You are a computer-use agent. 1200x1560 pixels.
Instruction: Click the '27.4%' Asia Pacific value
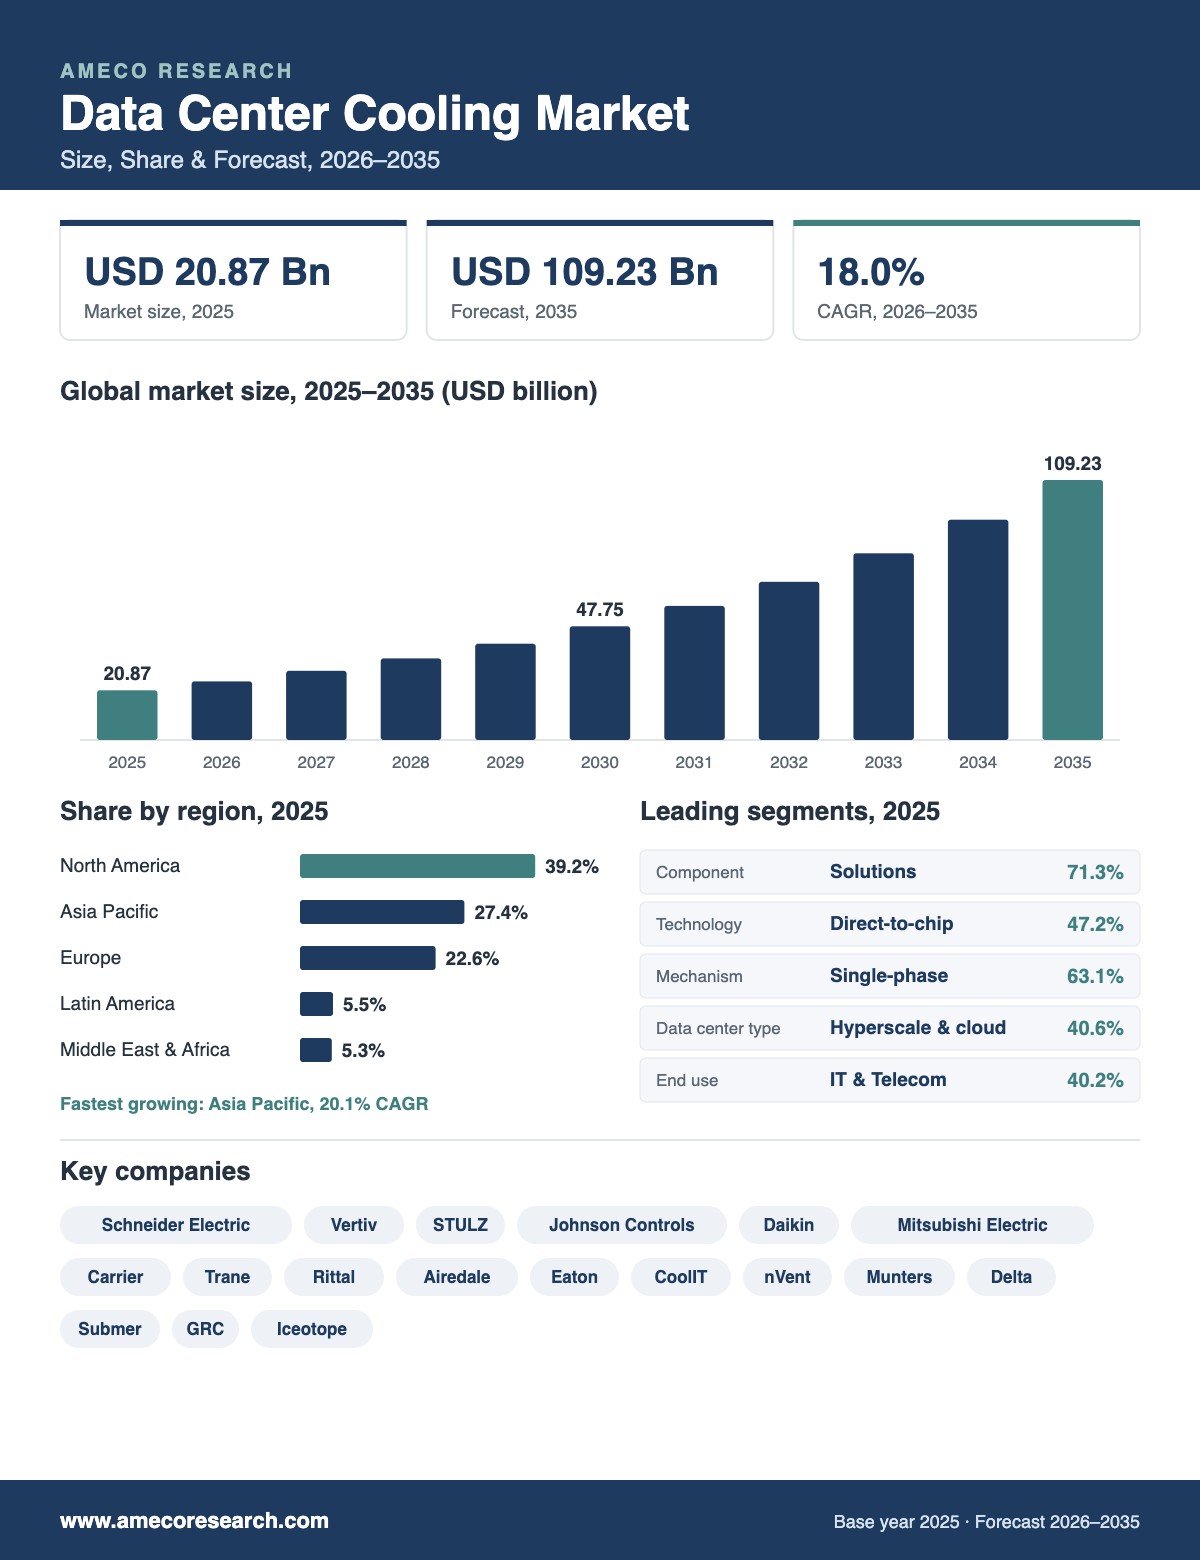point(501,912)
